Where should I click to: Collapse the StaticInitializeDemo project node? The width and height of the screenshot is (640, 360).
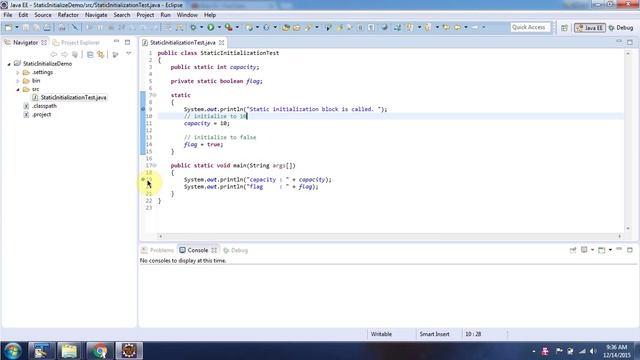[9, 64]
